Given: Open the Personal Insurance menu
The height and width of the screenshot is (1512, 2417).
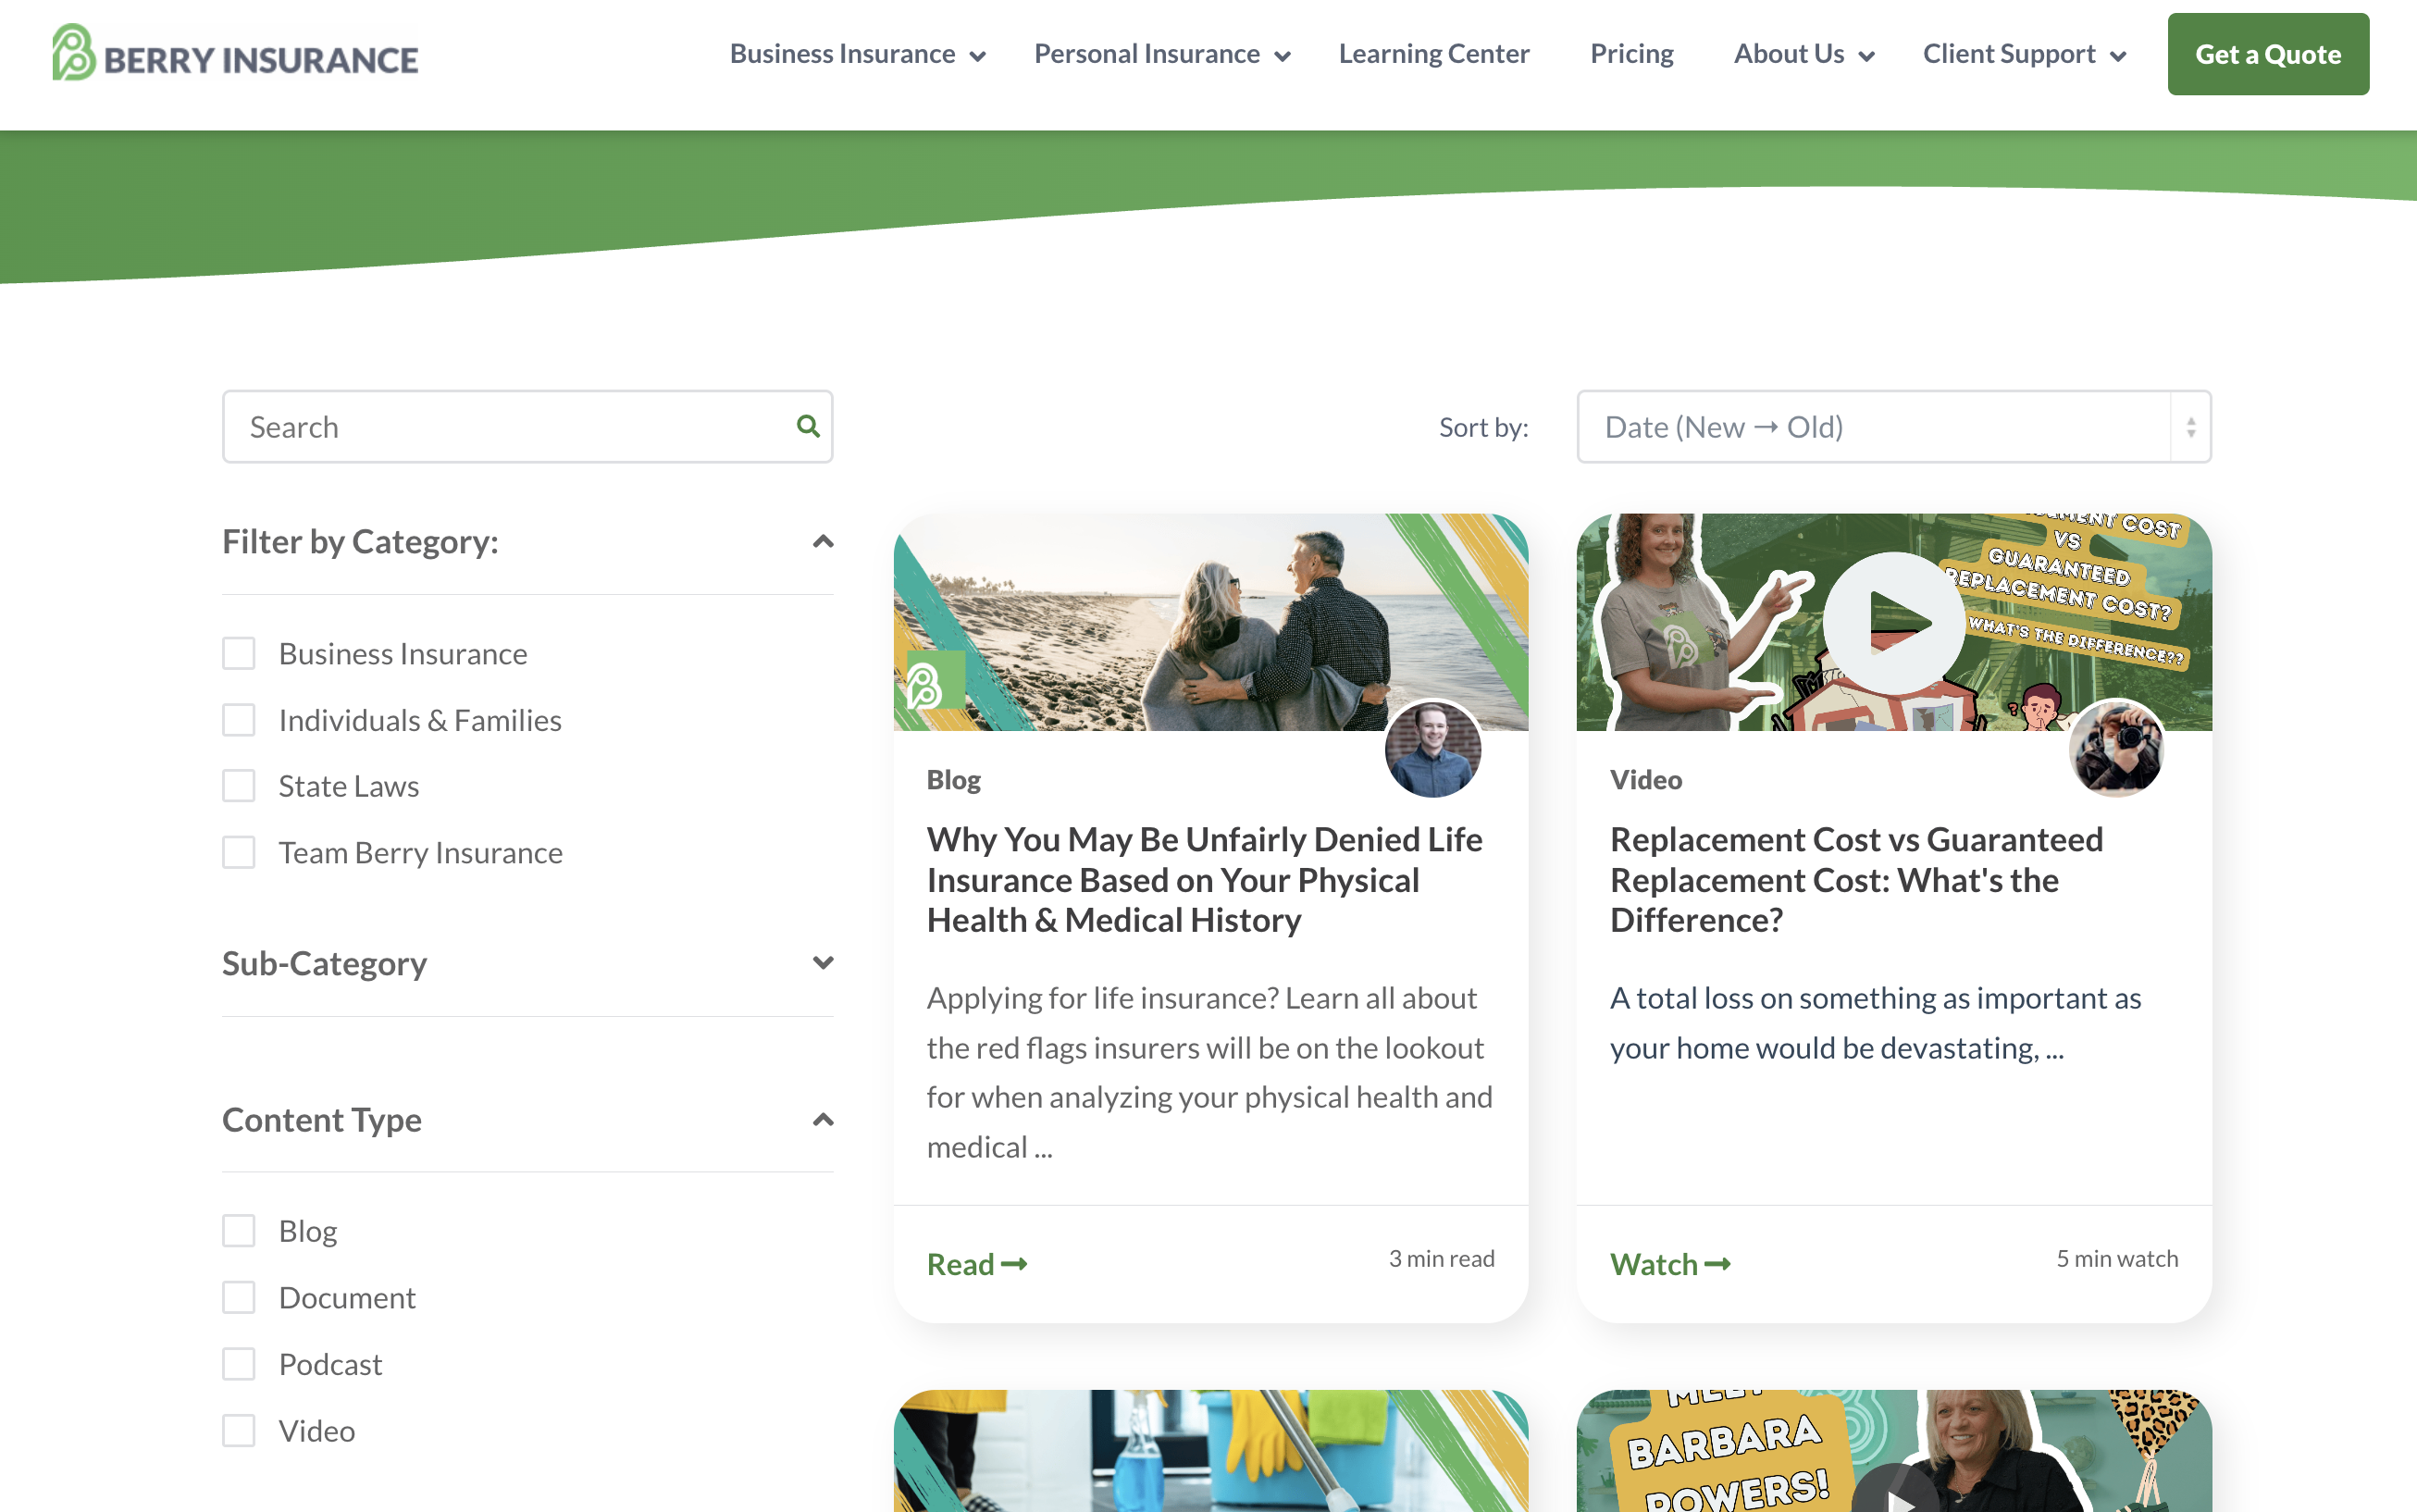Looking at the screenshot, I should [x=1146, y=54].
